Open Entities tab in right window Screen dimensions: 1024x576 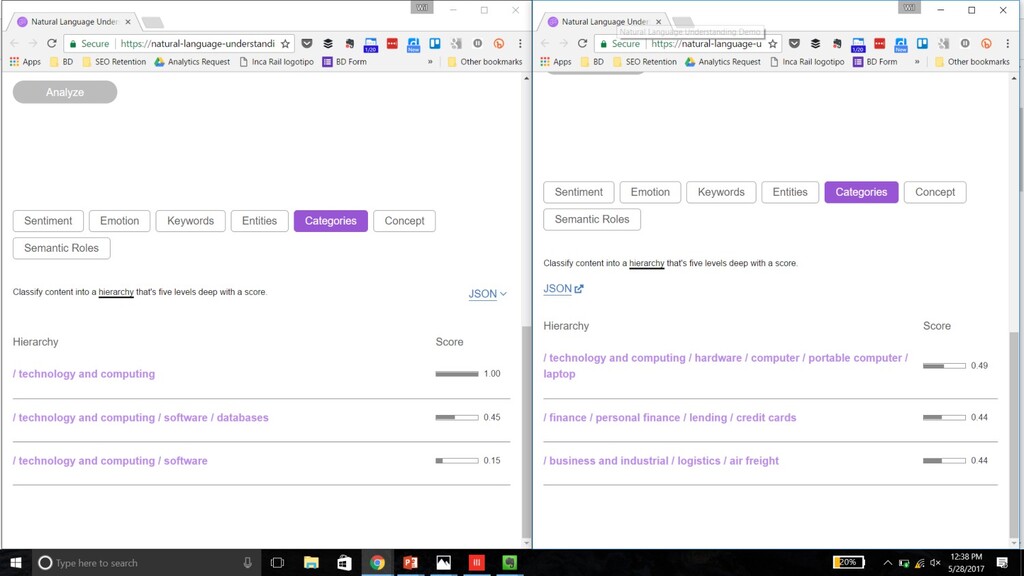click(x=790, y=192)
